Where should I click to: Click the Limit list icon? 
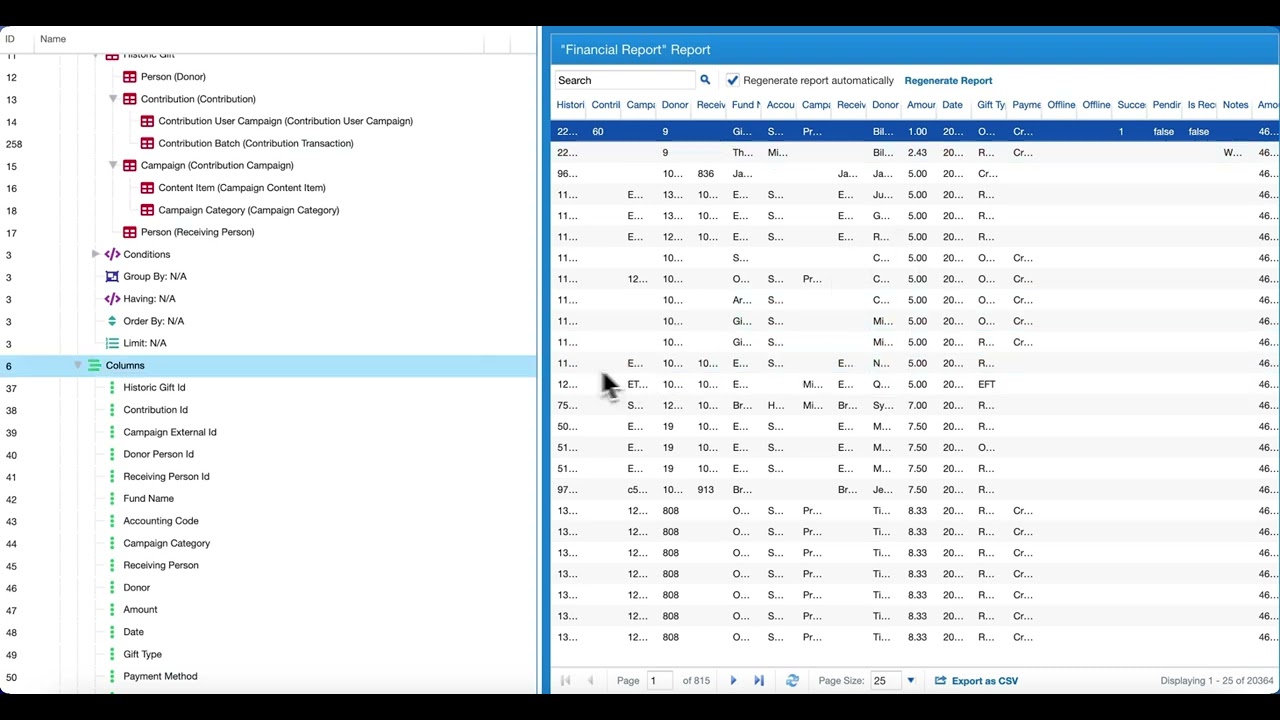click(112, 343)
